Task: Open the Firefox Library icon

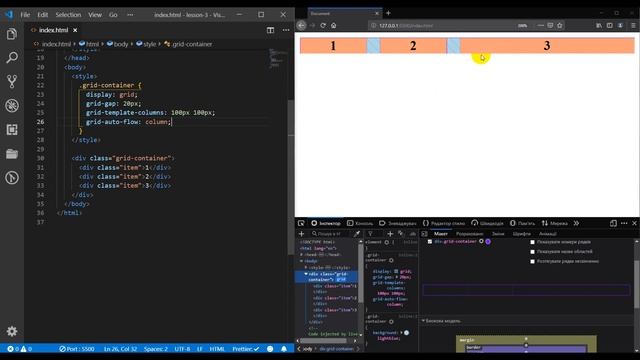Action: pos(599,25)
